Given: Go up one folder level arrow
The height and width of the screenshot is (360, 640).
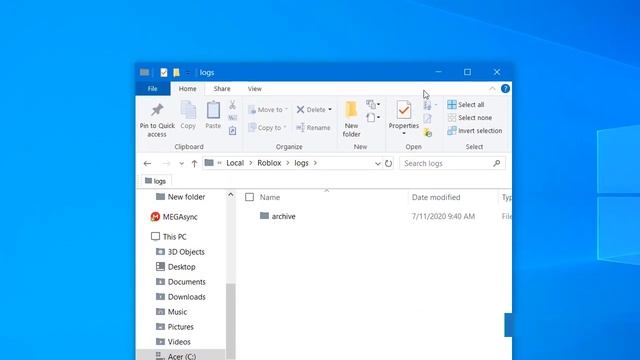Looking at the screenshot, I should click(x=194, y=164).
